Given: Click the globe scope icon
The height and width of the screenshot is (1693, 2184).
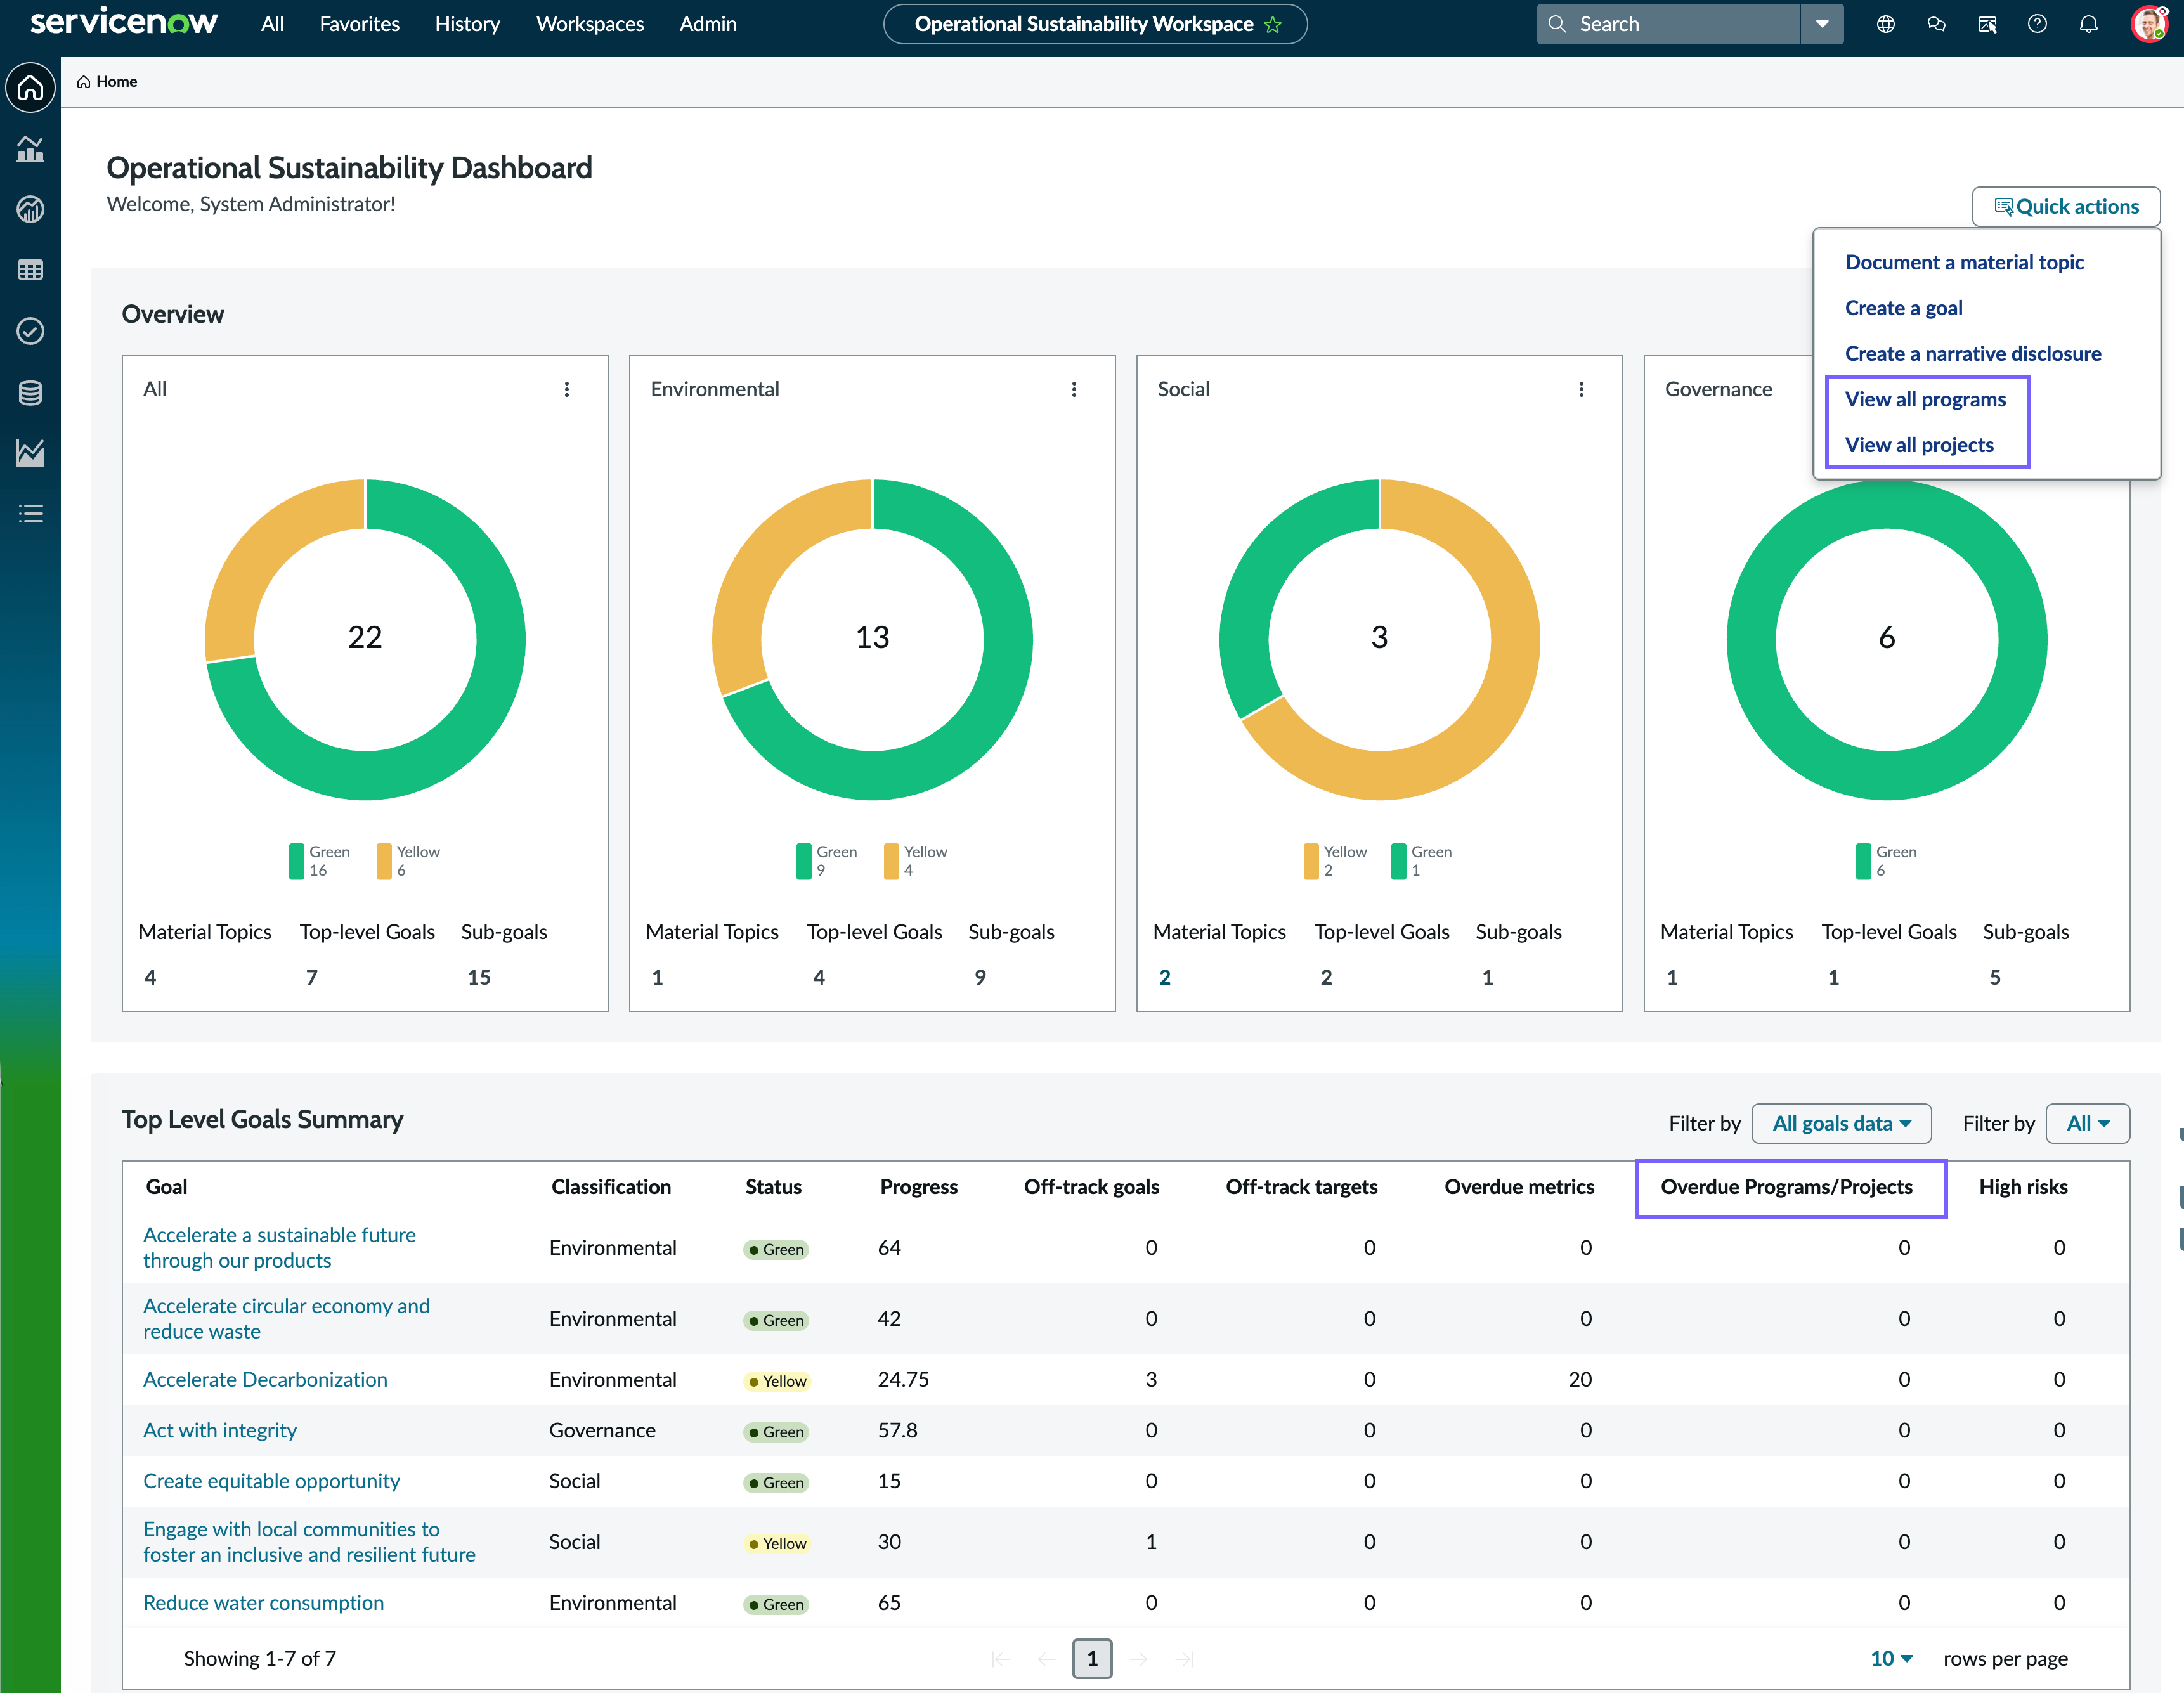Looking at the screenshot, I should click(1885, 24).
